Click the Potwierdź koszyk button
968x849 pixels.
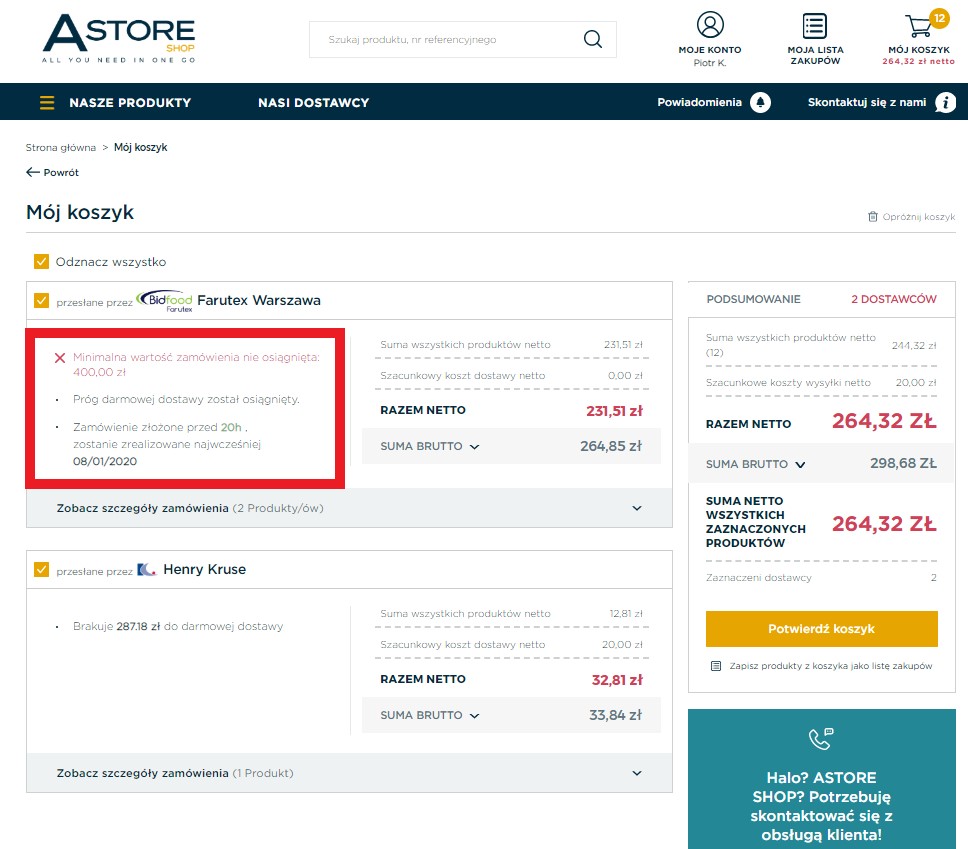(x=822, y=629)
